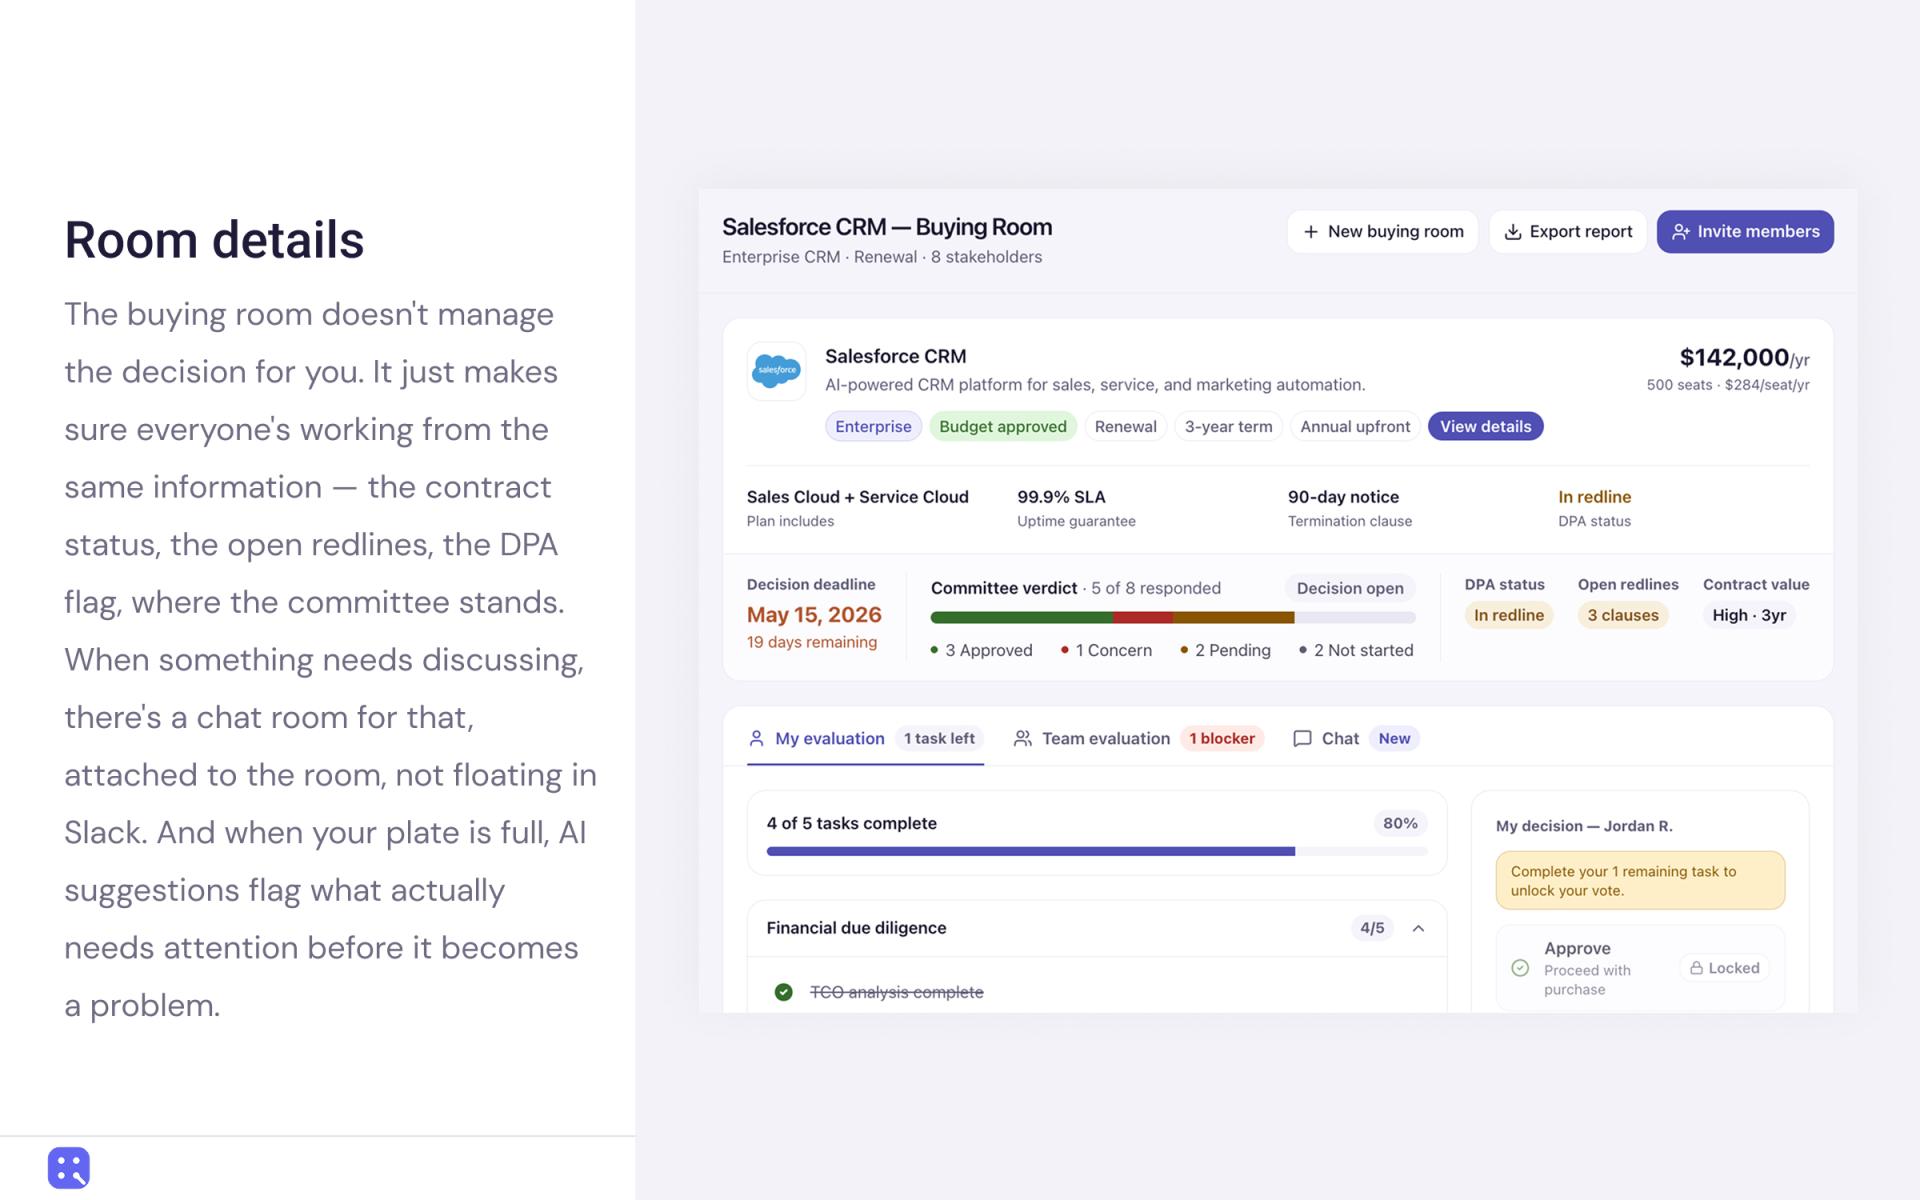Click the add-person icon in Invite members
The height and width of the screenshot is (1200, 1920).
[1681, 232]
